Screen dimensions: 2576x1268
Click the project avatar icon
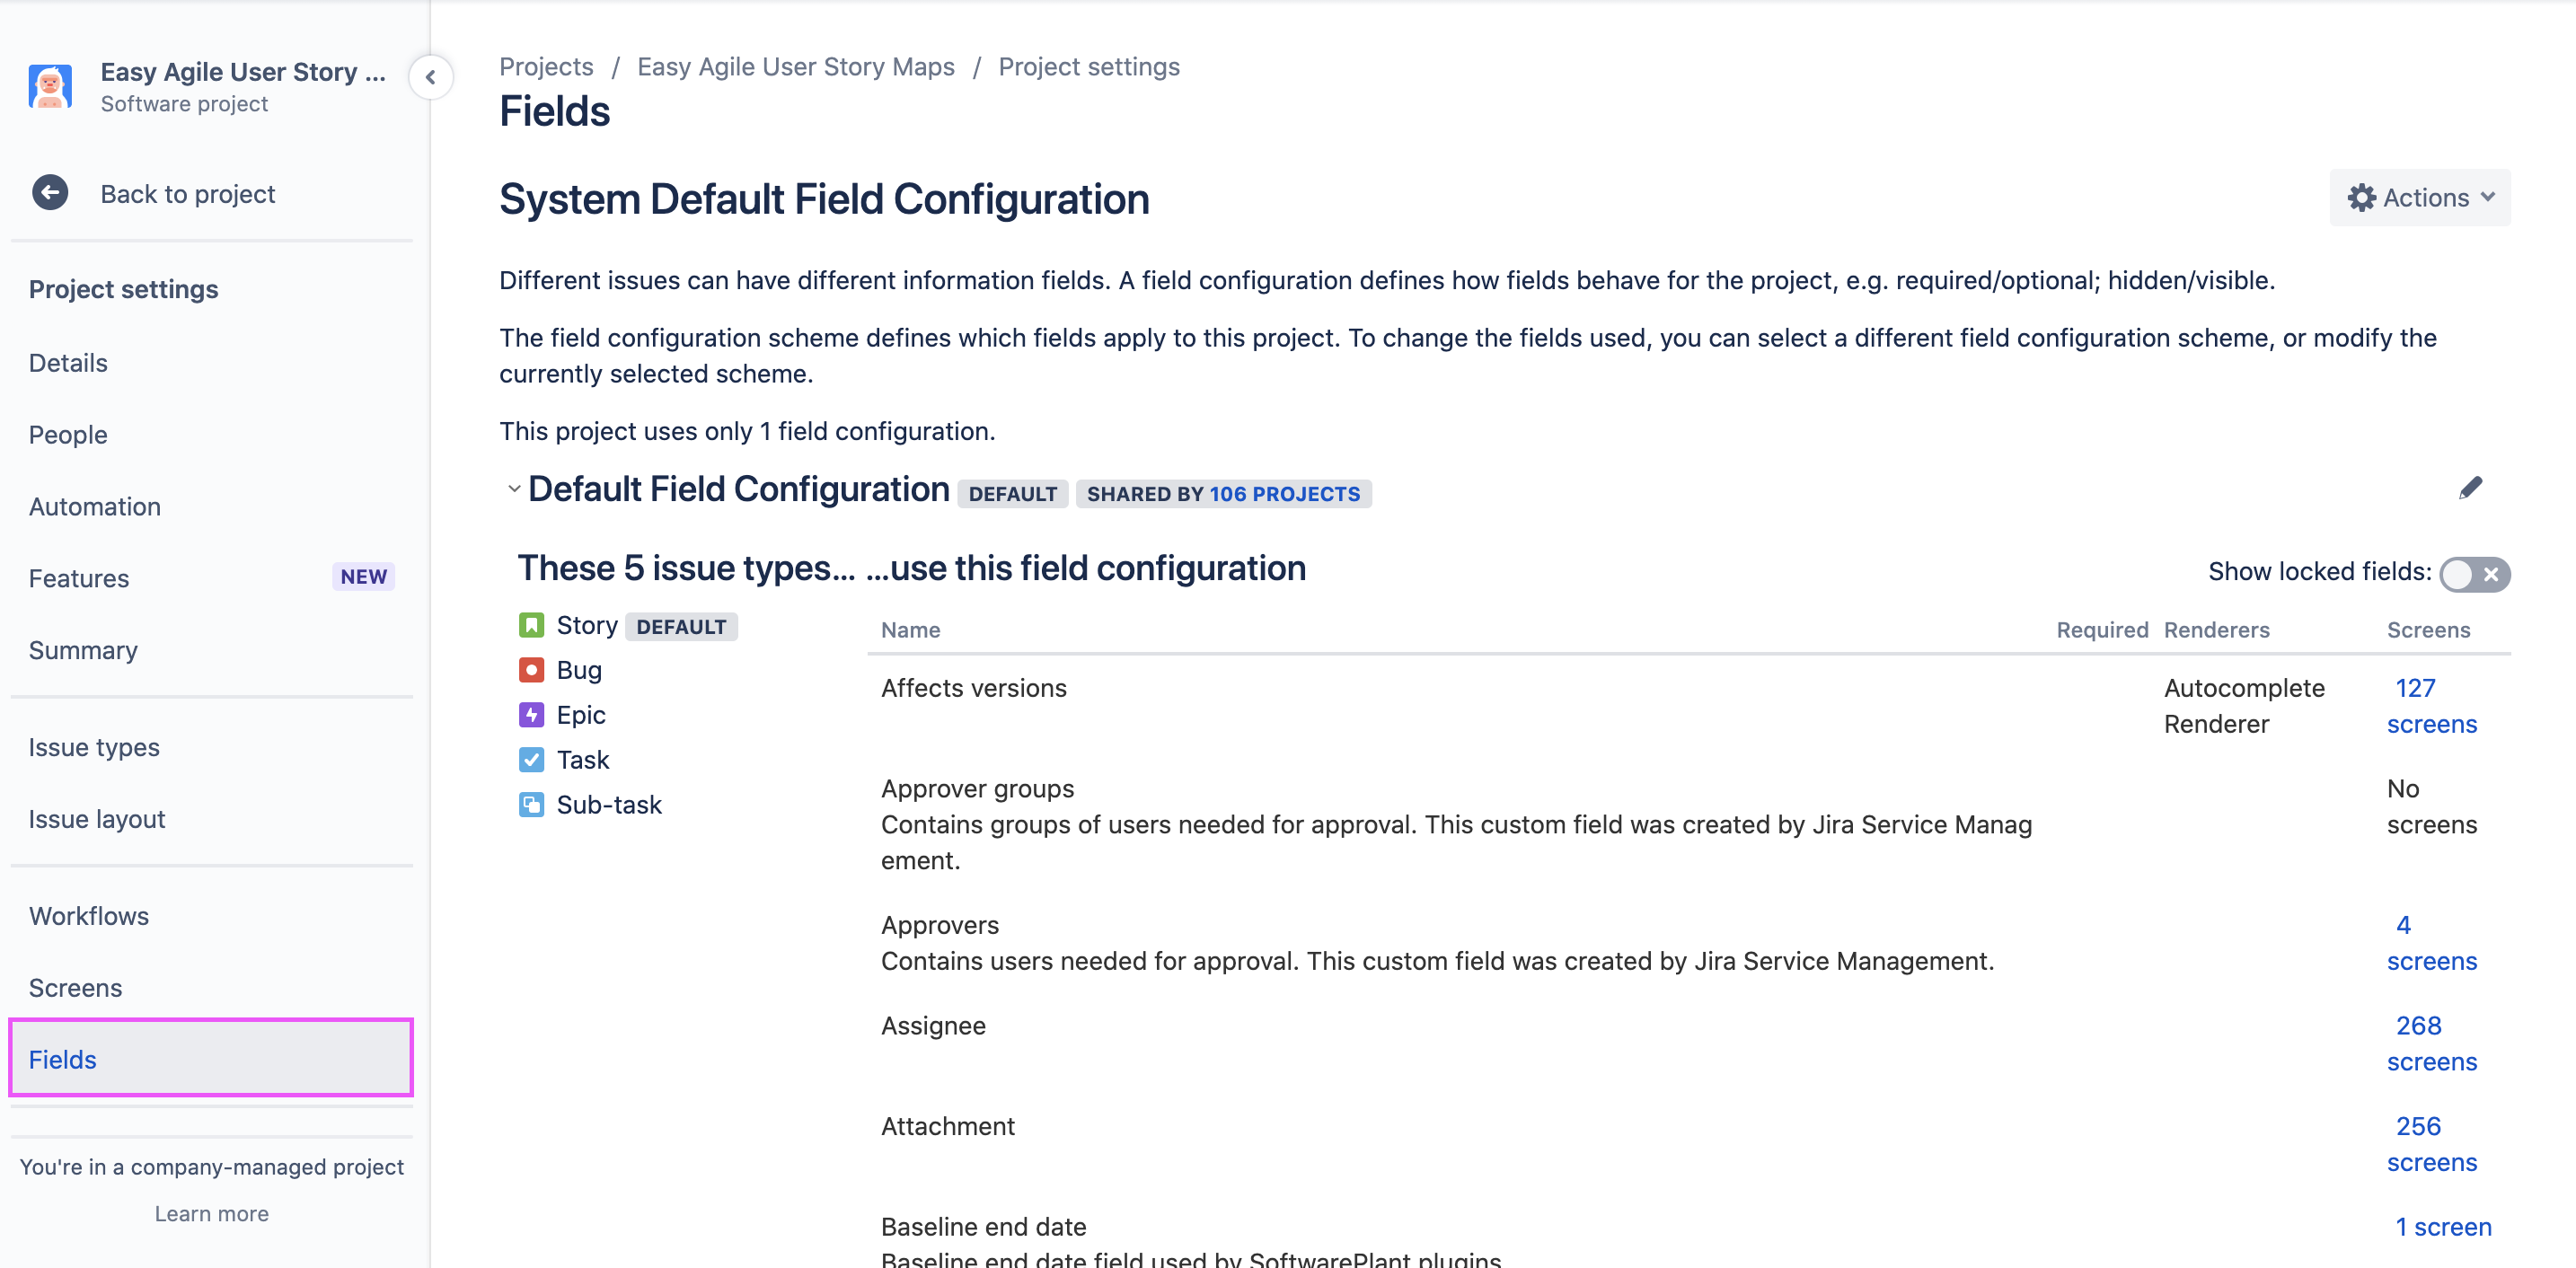(50, 87)
